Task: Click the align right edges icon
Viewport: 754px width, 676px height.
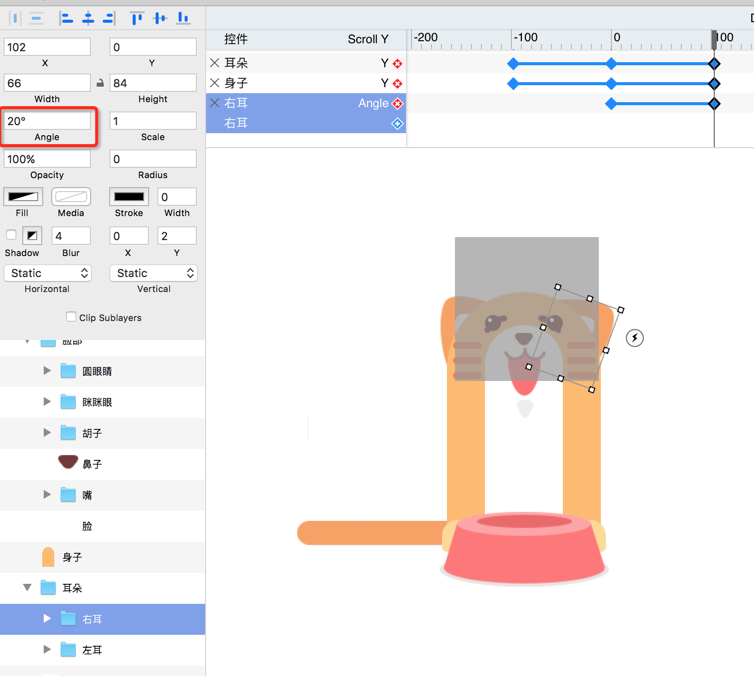Action: point(109,18)
